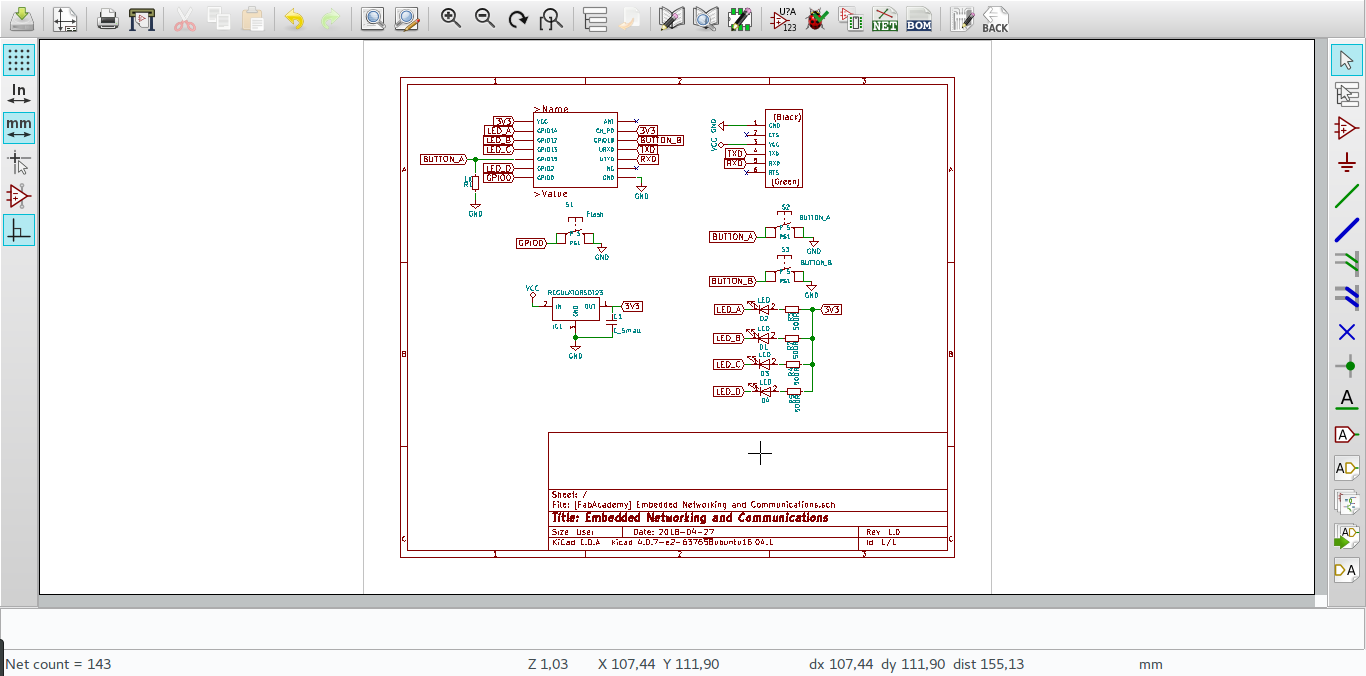The image size is (1366, 676).
Task: Select the place wire tool
Action: pos(1346,198)
